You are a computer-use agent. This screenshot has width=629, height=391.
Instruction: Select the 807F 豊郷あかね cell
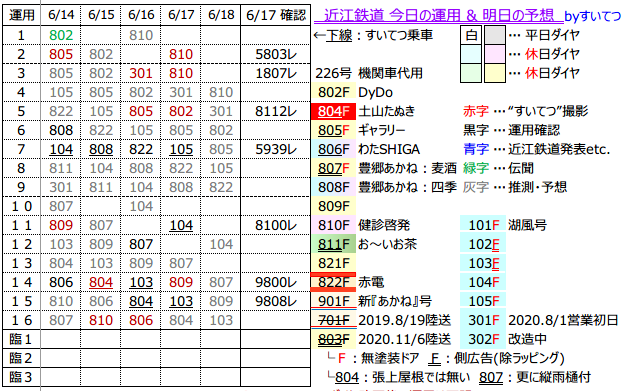click(333, 168)
